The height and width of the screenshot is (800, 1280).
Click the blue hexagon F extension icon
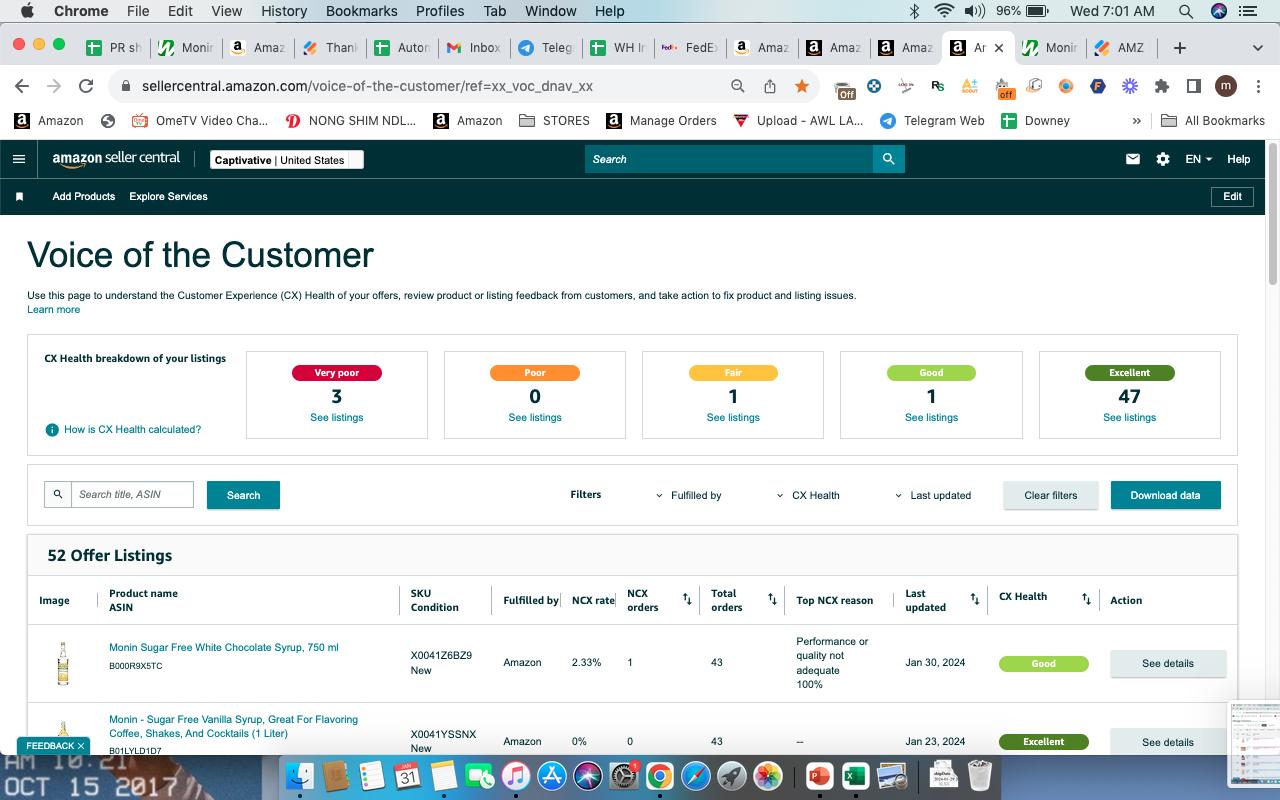[x=1098, y=86]
